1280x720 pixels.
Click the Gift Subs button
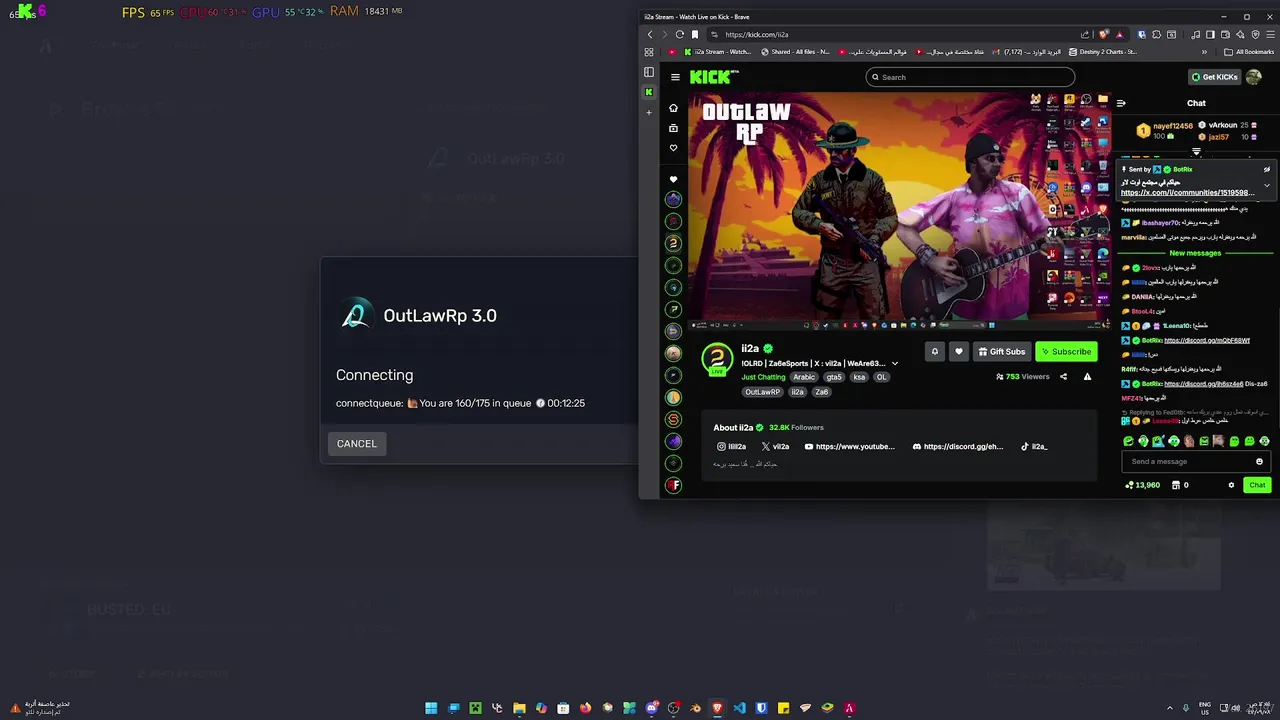[1002, 351]
